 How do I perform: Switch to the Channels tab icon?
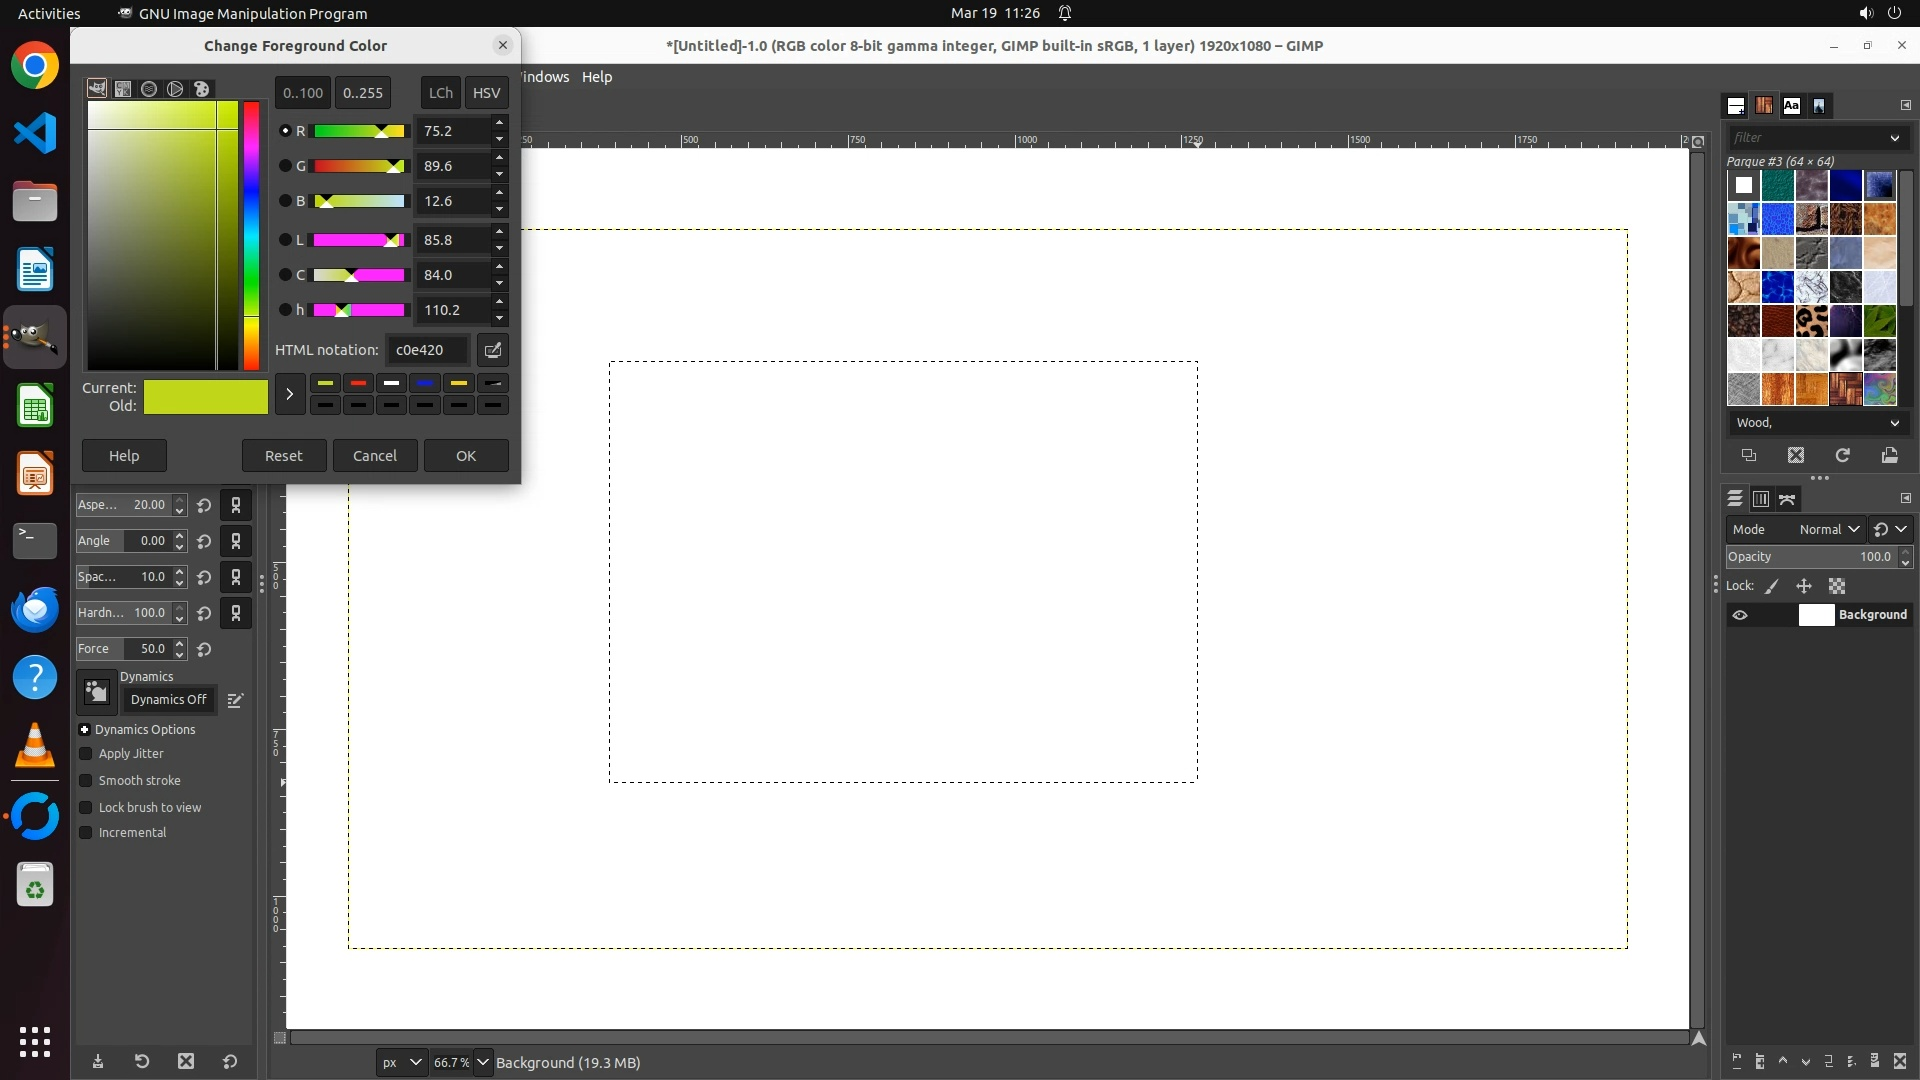1761,499
